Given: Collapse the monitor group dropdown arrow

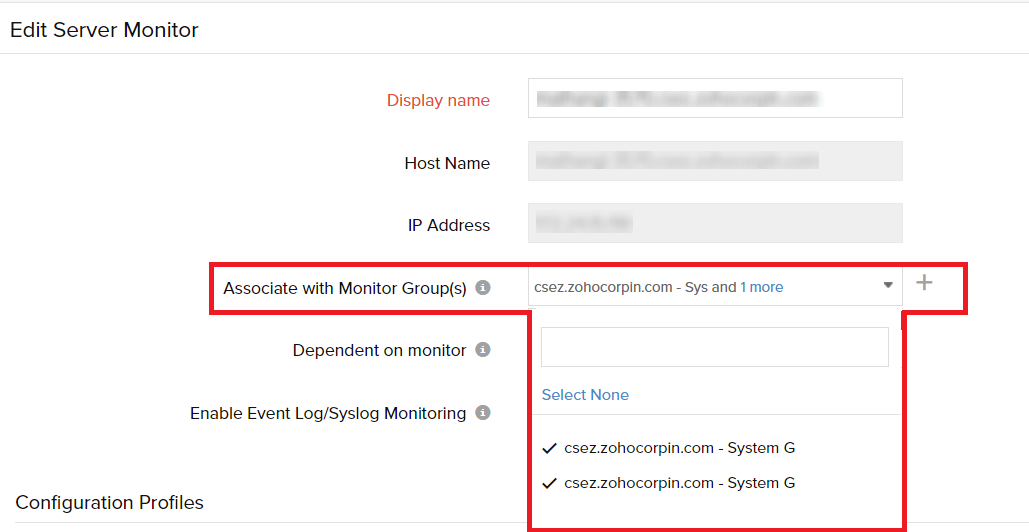Looking at the screenshot, I should (888, 286).
